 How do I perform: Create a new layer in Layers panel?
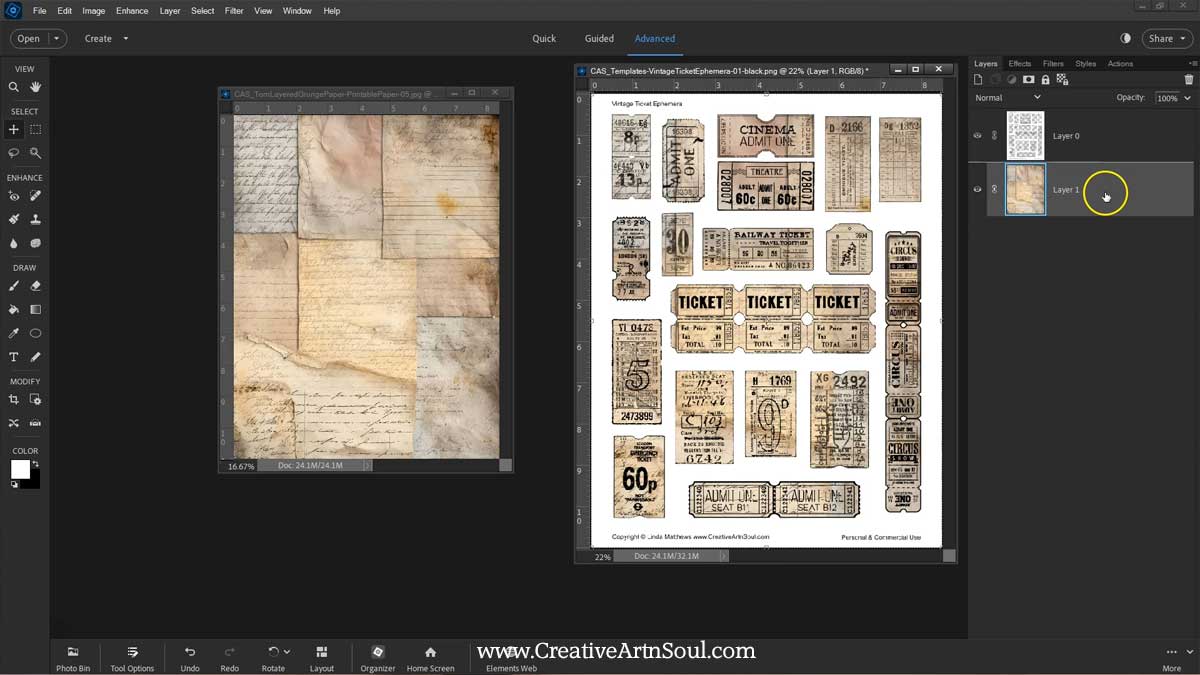pos(979,80)
